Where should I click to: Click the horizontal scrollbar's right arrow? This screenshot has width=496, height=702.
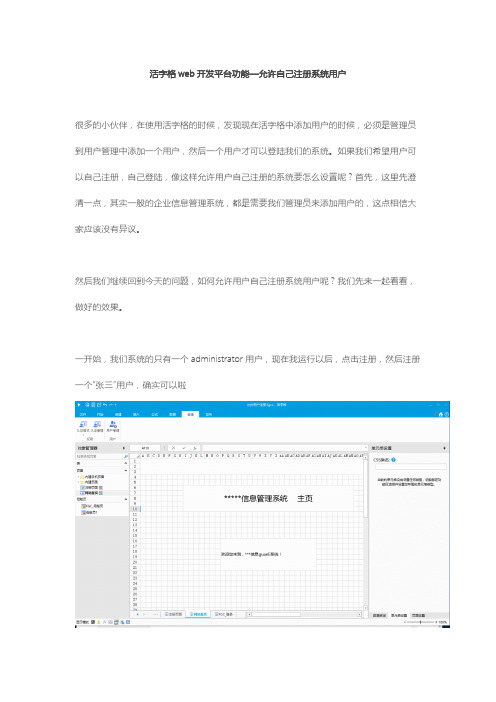coord(359,615)
